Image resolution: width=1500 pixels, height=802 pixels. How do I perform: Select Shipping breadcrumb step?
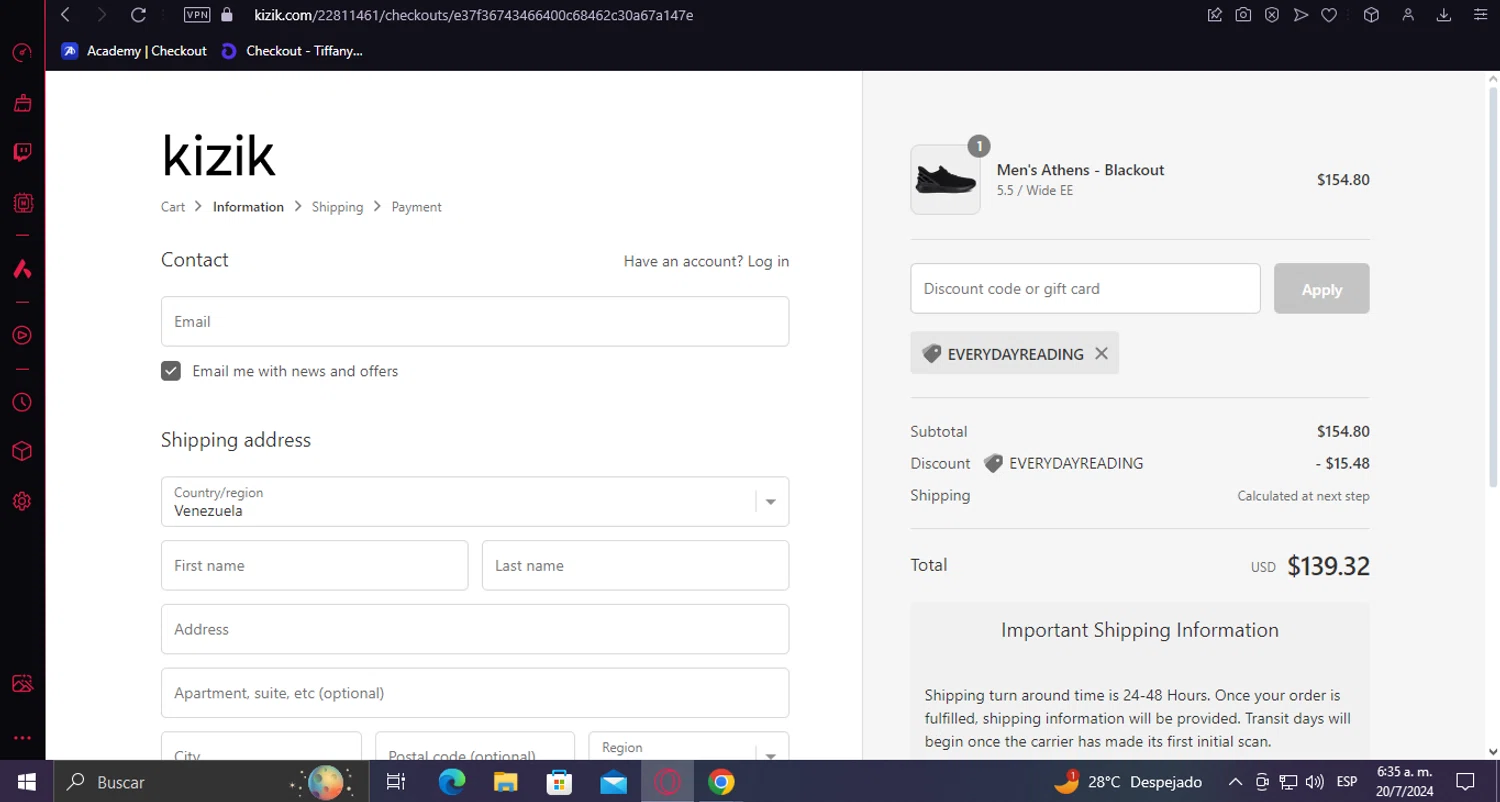tap(337, 207)
